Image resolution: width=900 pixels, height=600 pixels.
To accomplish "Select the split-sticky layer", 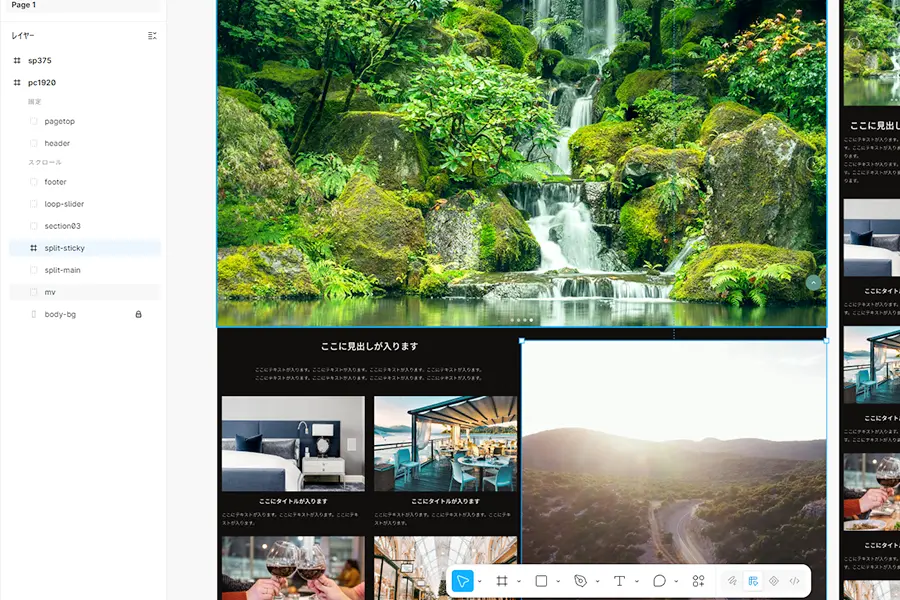I will tap(85, 248).
